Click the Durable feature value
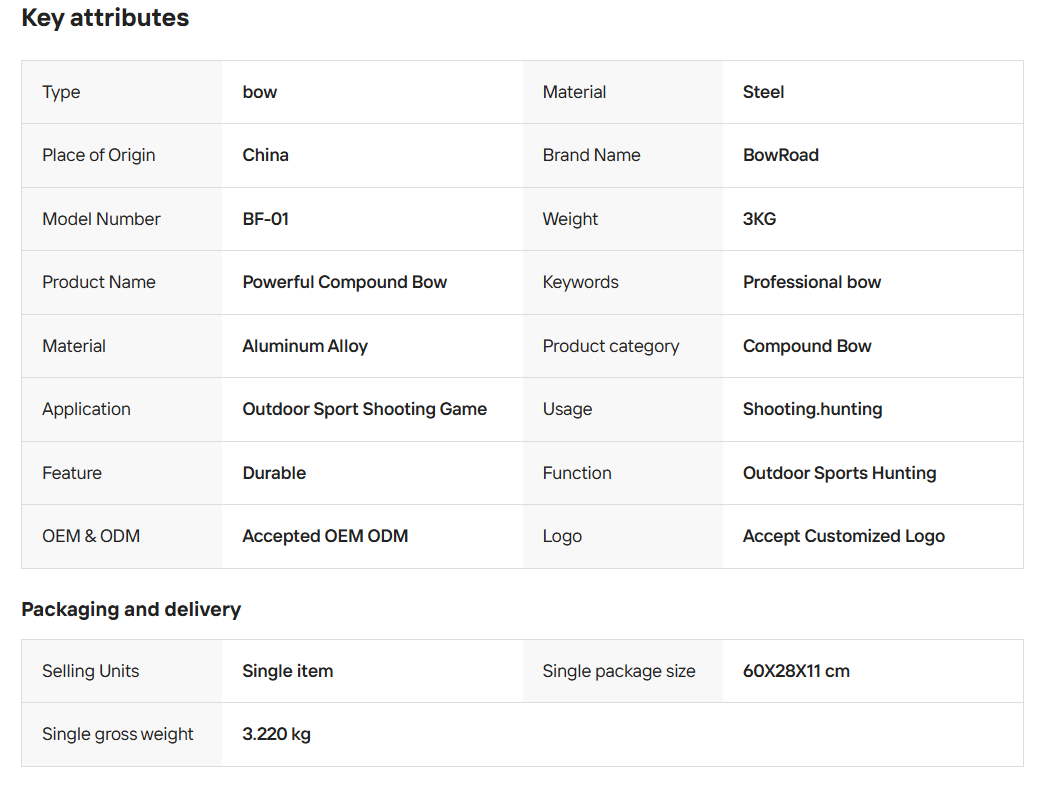This screenshot has height=790, width=1048. click(x=274, y=473)
